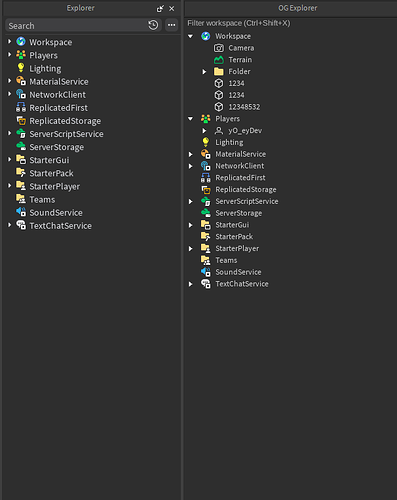Expand MaterialService in the Explorer panel
This screenshot has height=500, width=397.
[9, 81]
